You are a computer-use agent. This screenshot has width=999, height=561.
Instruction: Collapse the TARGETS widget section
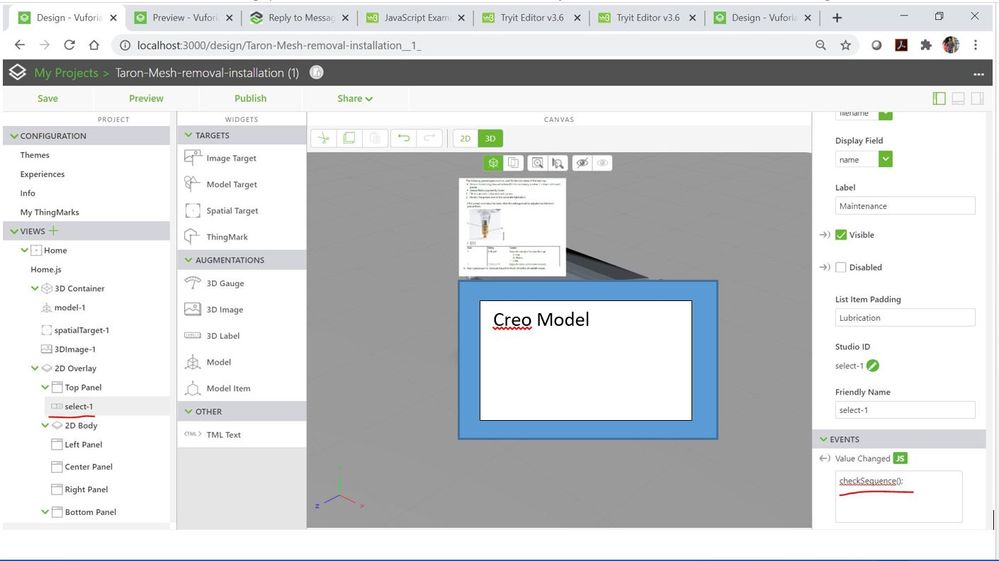tap(188, 135)
